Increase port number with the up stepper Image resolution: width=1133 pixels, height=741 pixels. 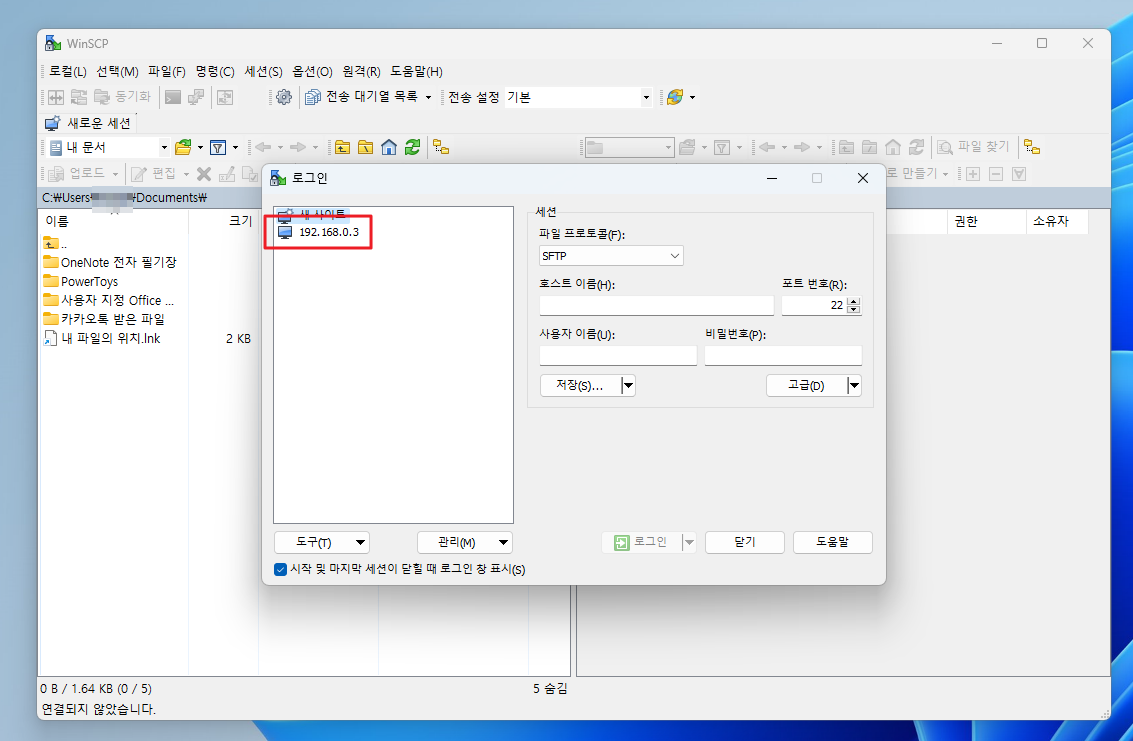tap(851, 300)
